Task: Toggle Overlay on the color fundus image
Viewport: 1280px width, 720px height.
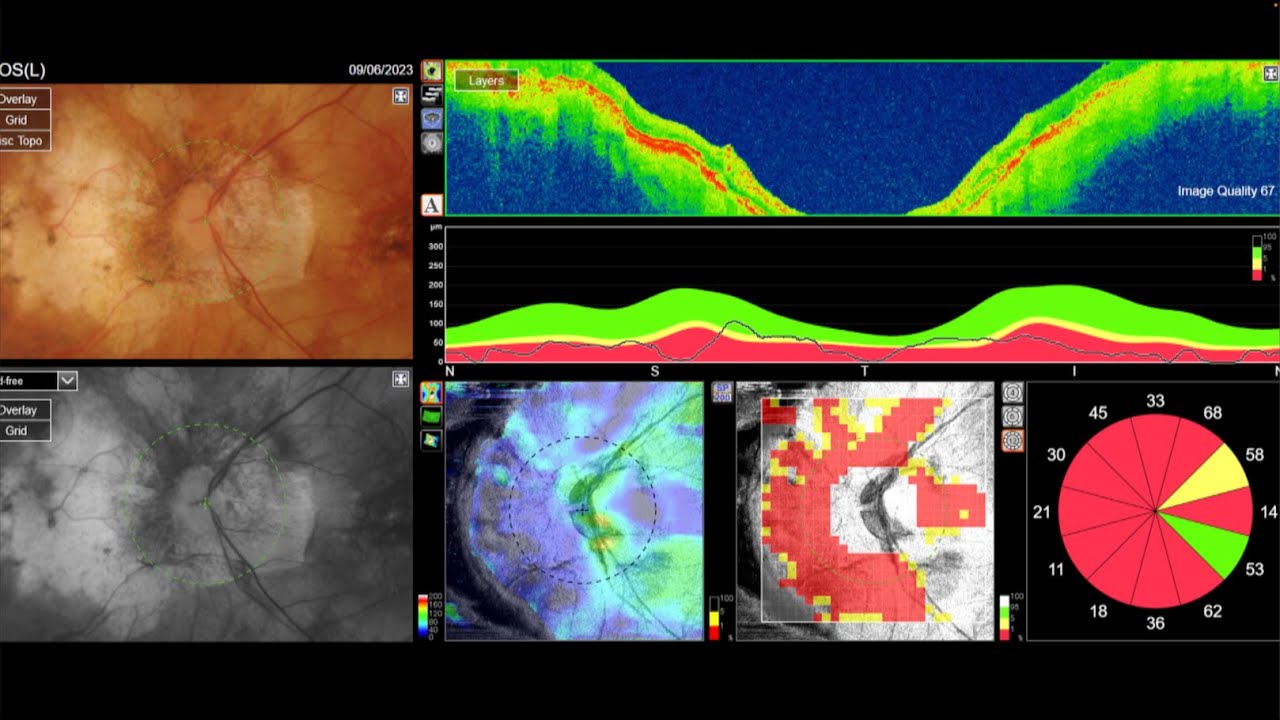Action: 23,99
